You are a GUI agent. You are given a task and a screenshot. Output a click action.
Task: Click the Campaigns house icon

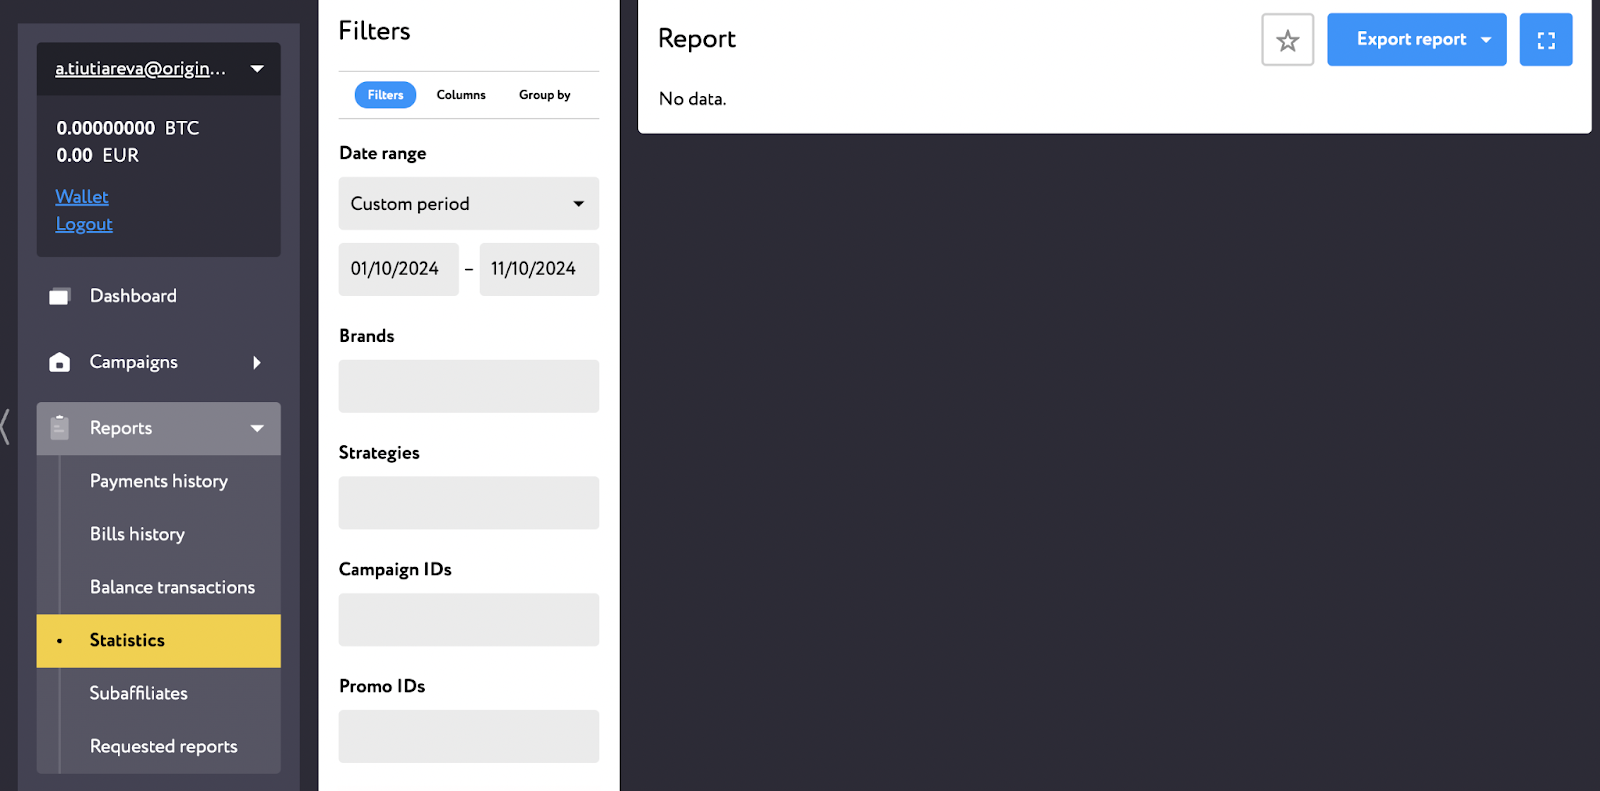coord(60,362)
